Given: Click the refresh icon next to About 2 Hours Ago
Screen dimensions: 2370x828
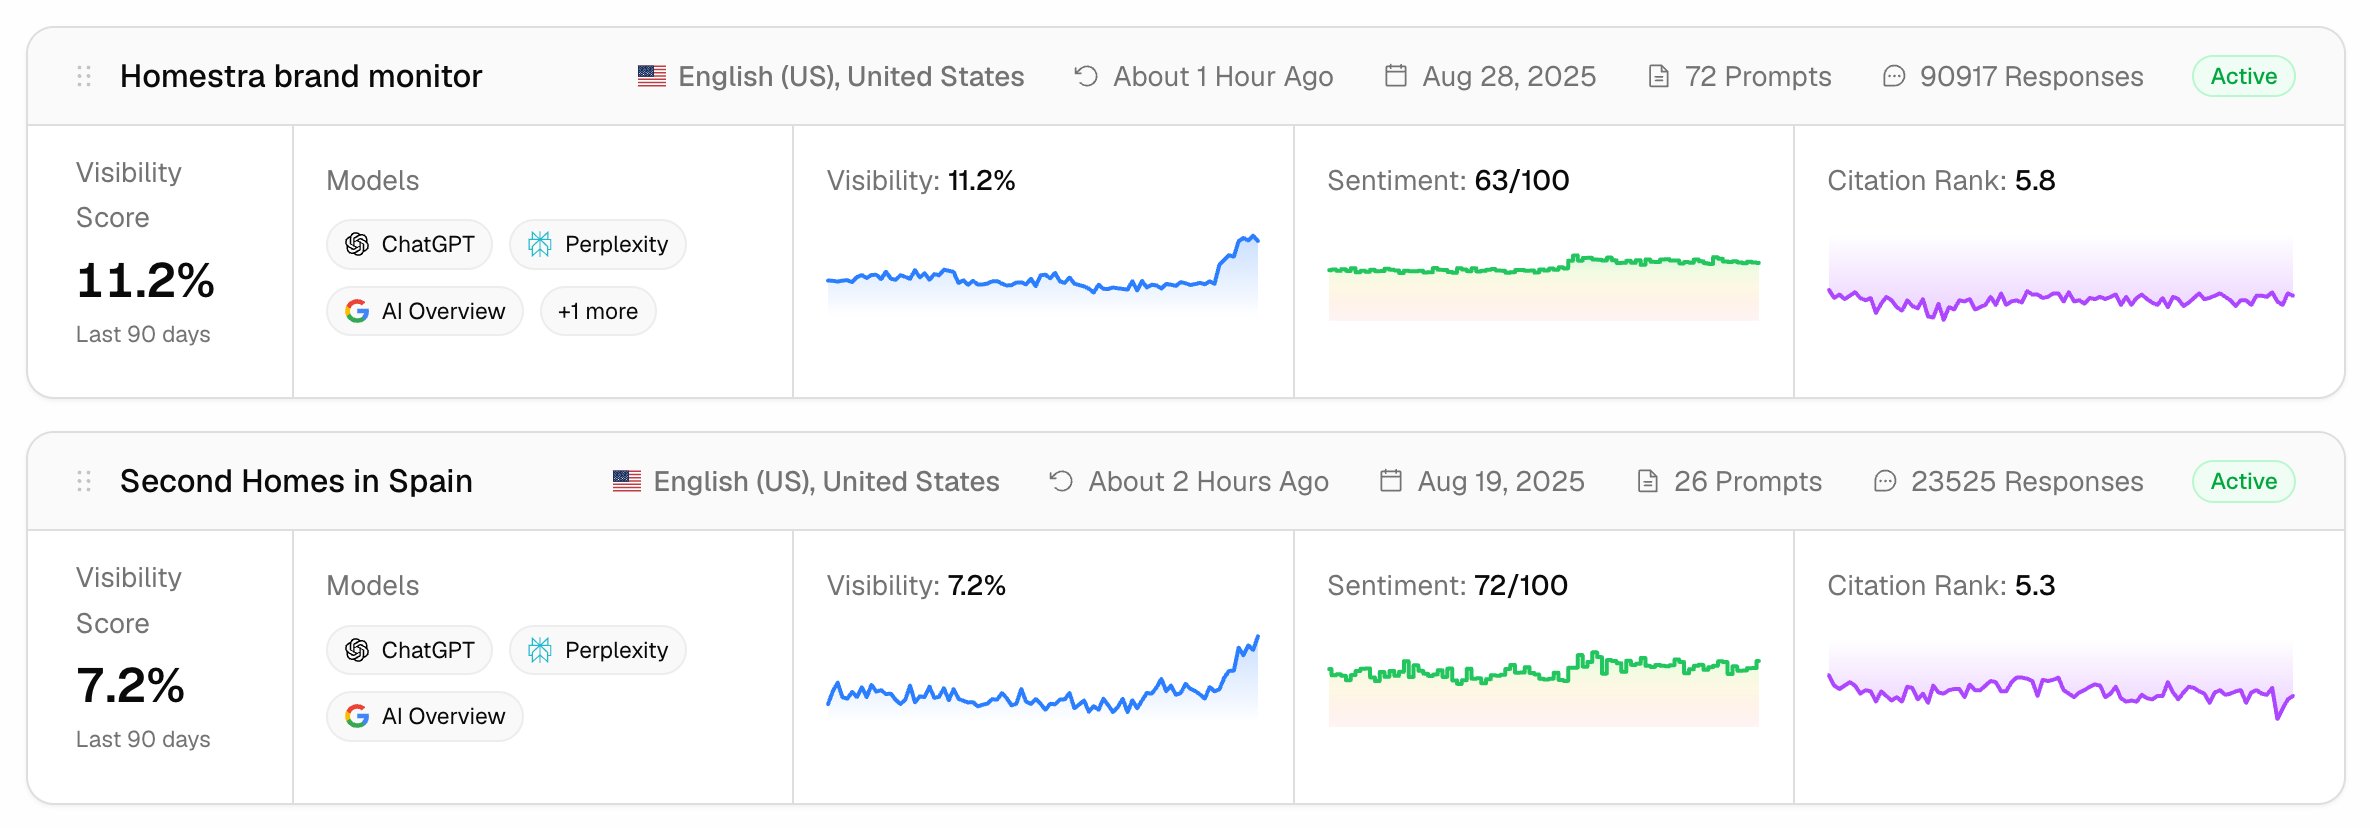Looking at the screenshot, I should tap(1061, 481).
